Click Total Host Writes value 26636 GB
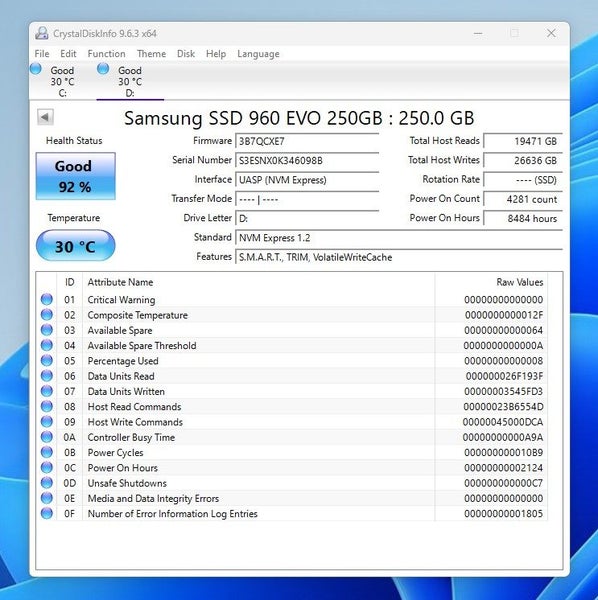Image resolution: width=598 pixels, height=600 pixels. (523, 160)
